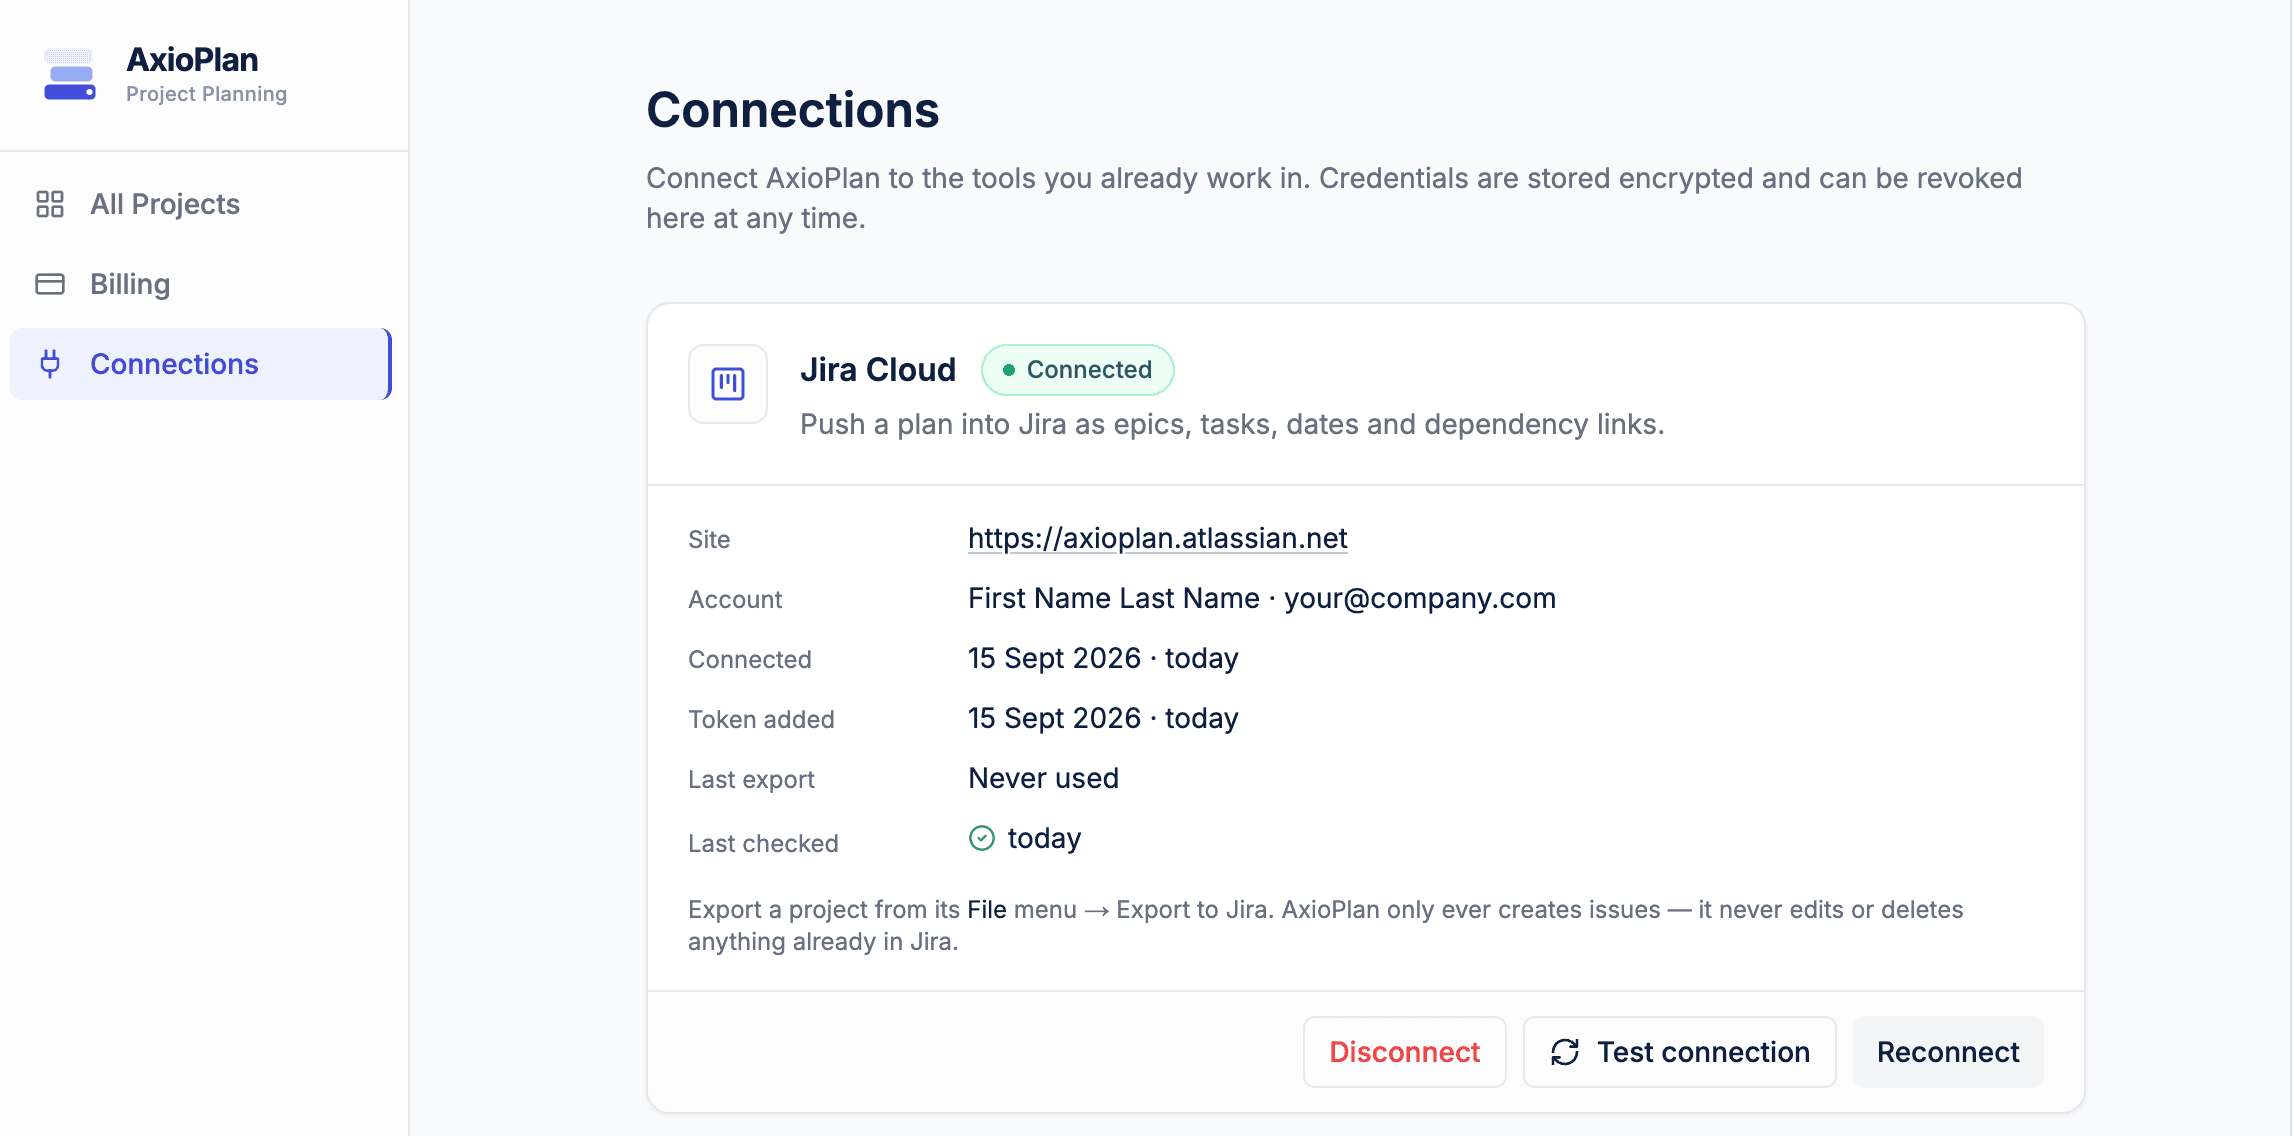Screen dimensions: 2294x1136
Task: Click the Last checked success checkmark icon
Action: [x=982, y=838]
